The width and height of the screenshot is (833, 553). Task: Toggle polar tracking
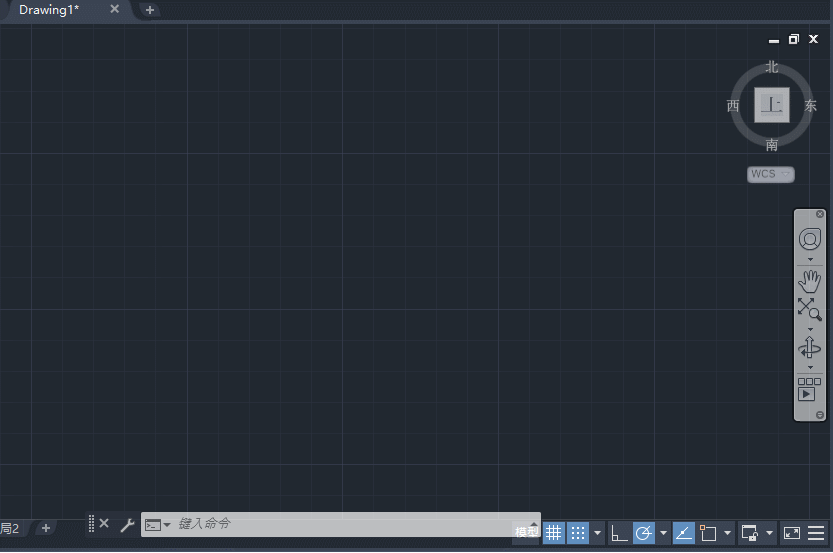point(644,533)
